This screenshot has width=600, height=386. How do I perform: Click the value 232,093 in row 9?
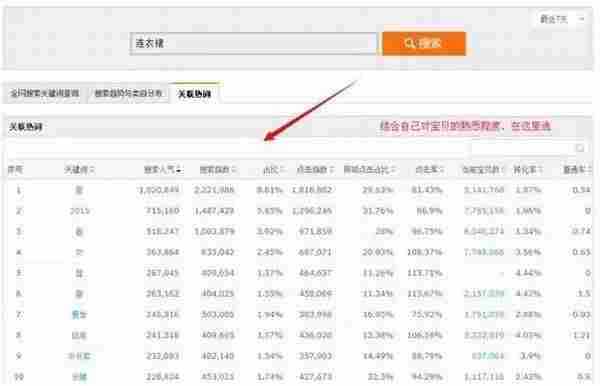pos(163,356)
